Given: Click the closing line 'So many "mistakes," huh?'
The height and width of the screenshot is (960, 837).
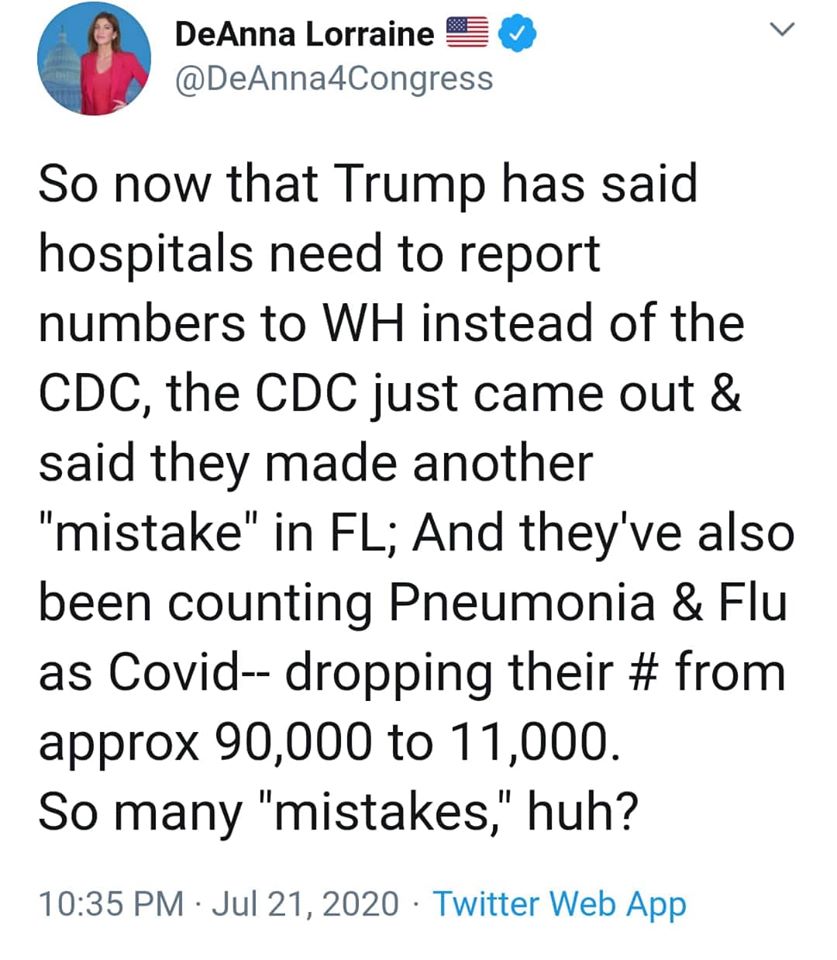Looking at the screenshot, I should click(x=339, y=811).
